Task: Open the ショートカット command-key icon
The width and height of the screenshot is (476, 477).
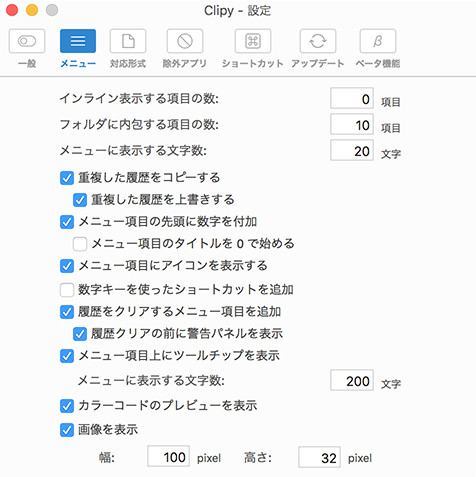Action: click(x=253, y=41)
